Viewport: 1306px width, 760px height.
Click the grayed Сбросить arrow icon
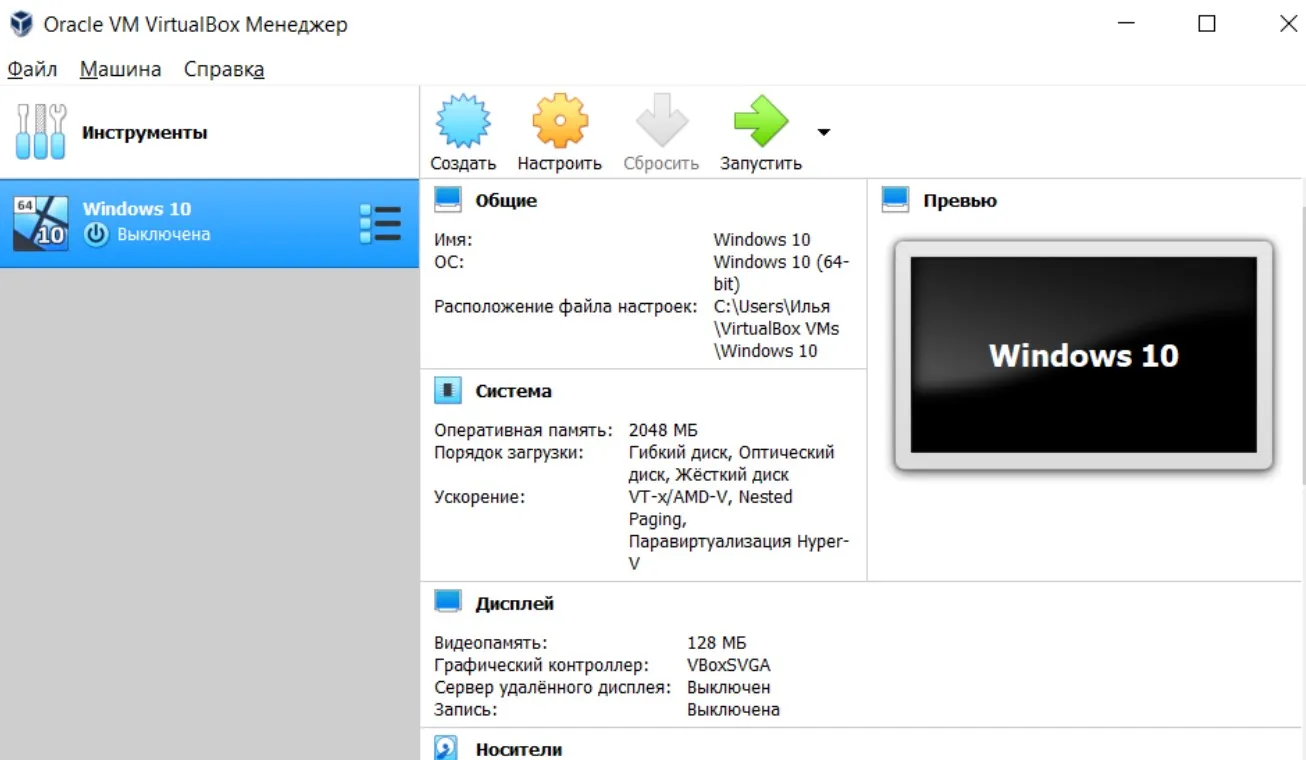(x=662, y=122)
